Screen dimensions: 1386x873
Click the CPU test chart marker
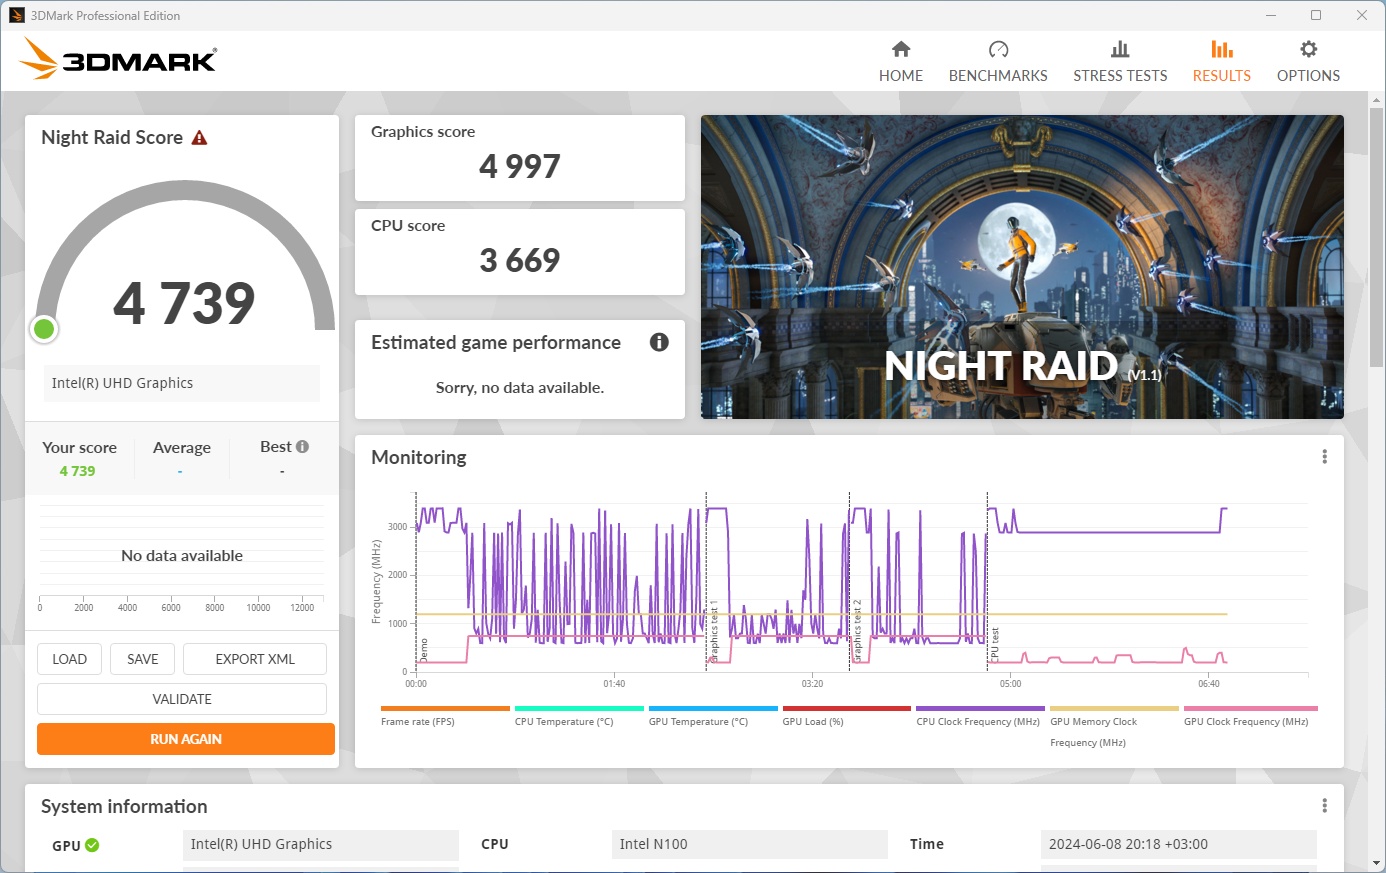coord(995,645)
